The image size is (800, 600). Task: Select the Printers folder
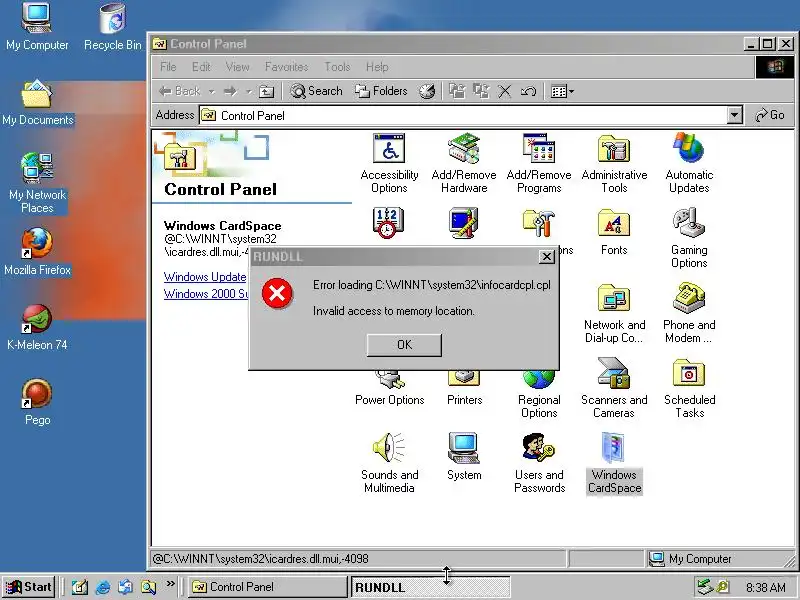[x=464, y=389]
